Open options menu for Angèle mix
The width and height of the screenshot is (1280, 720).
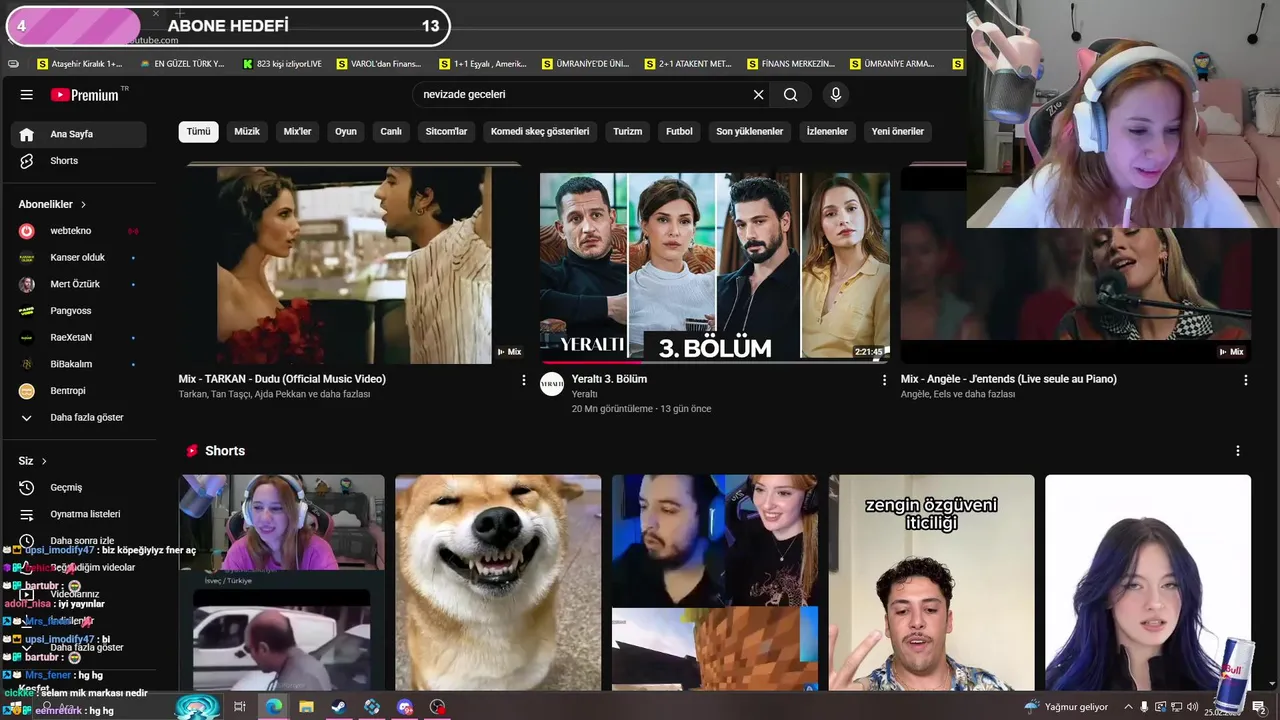tap(1245, 380)
